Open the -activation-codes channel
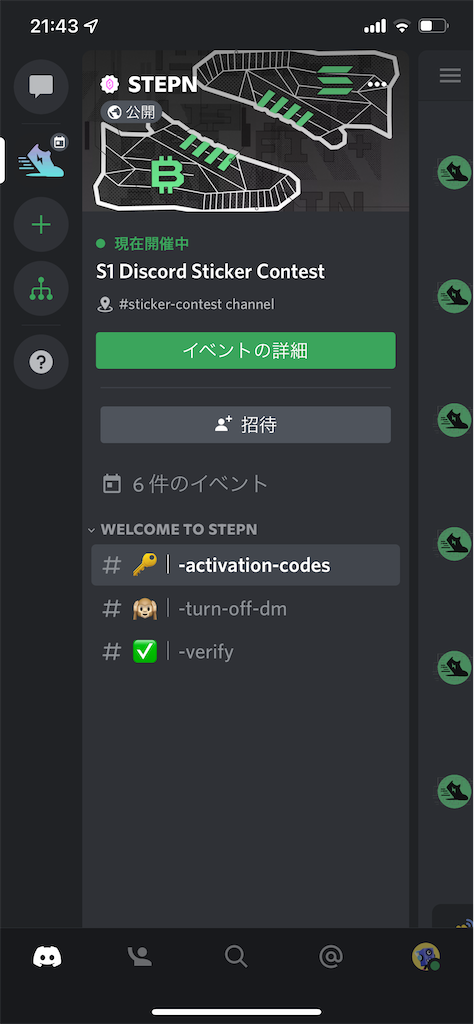Viewport: 474px width, 1024px height. coord(245,565)
